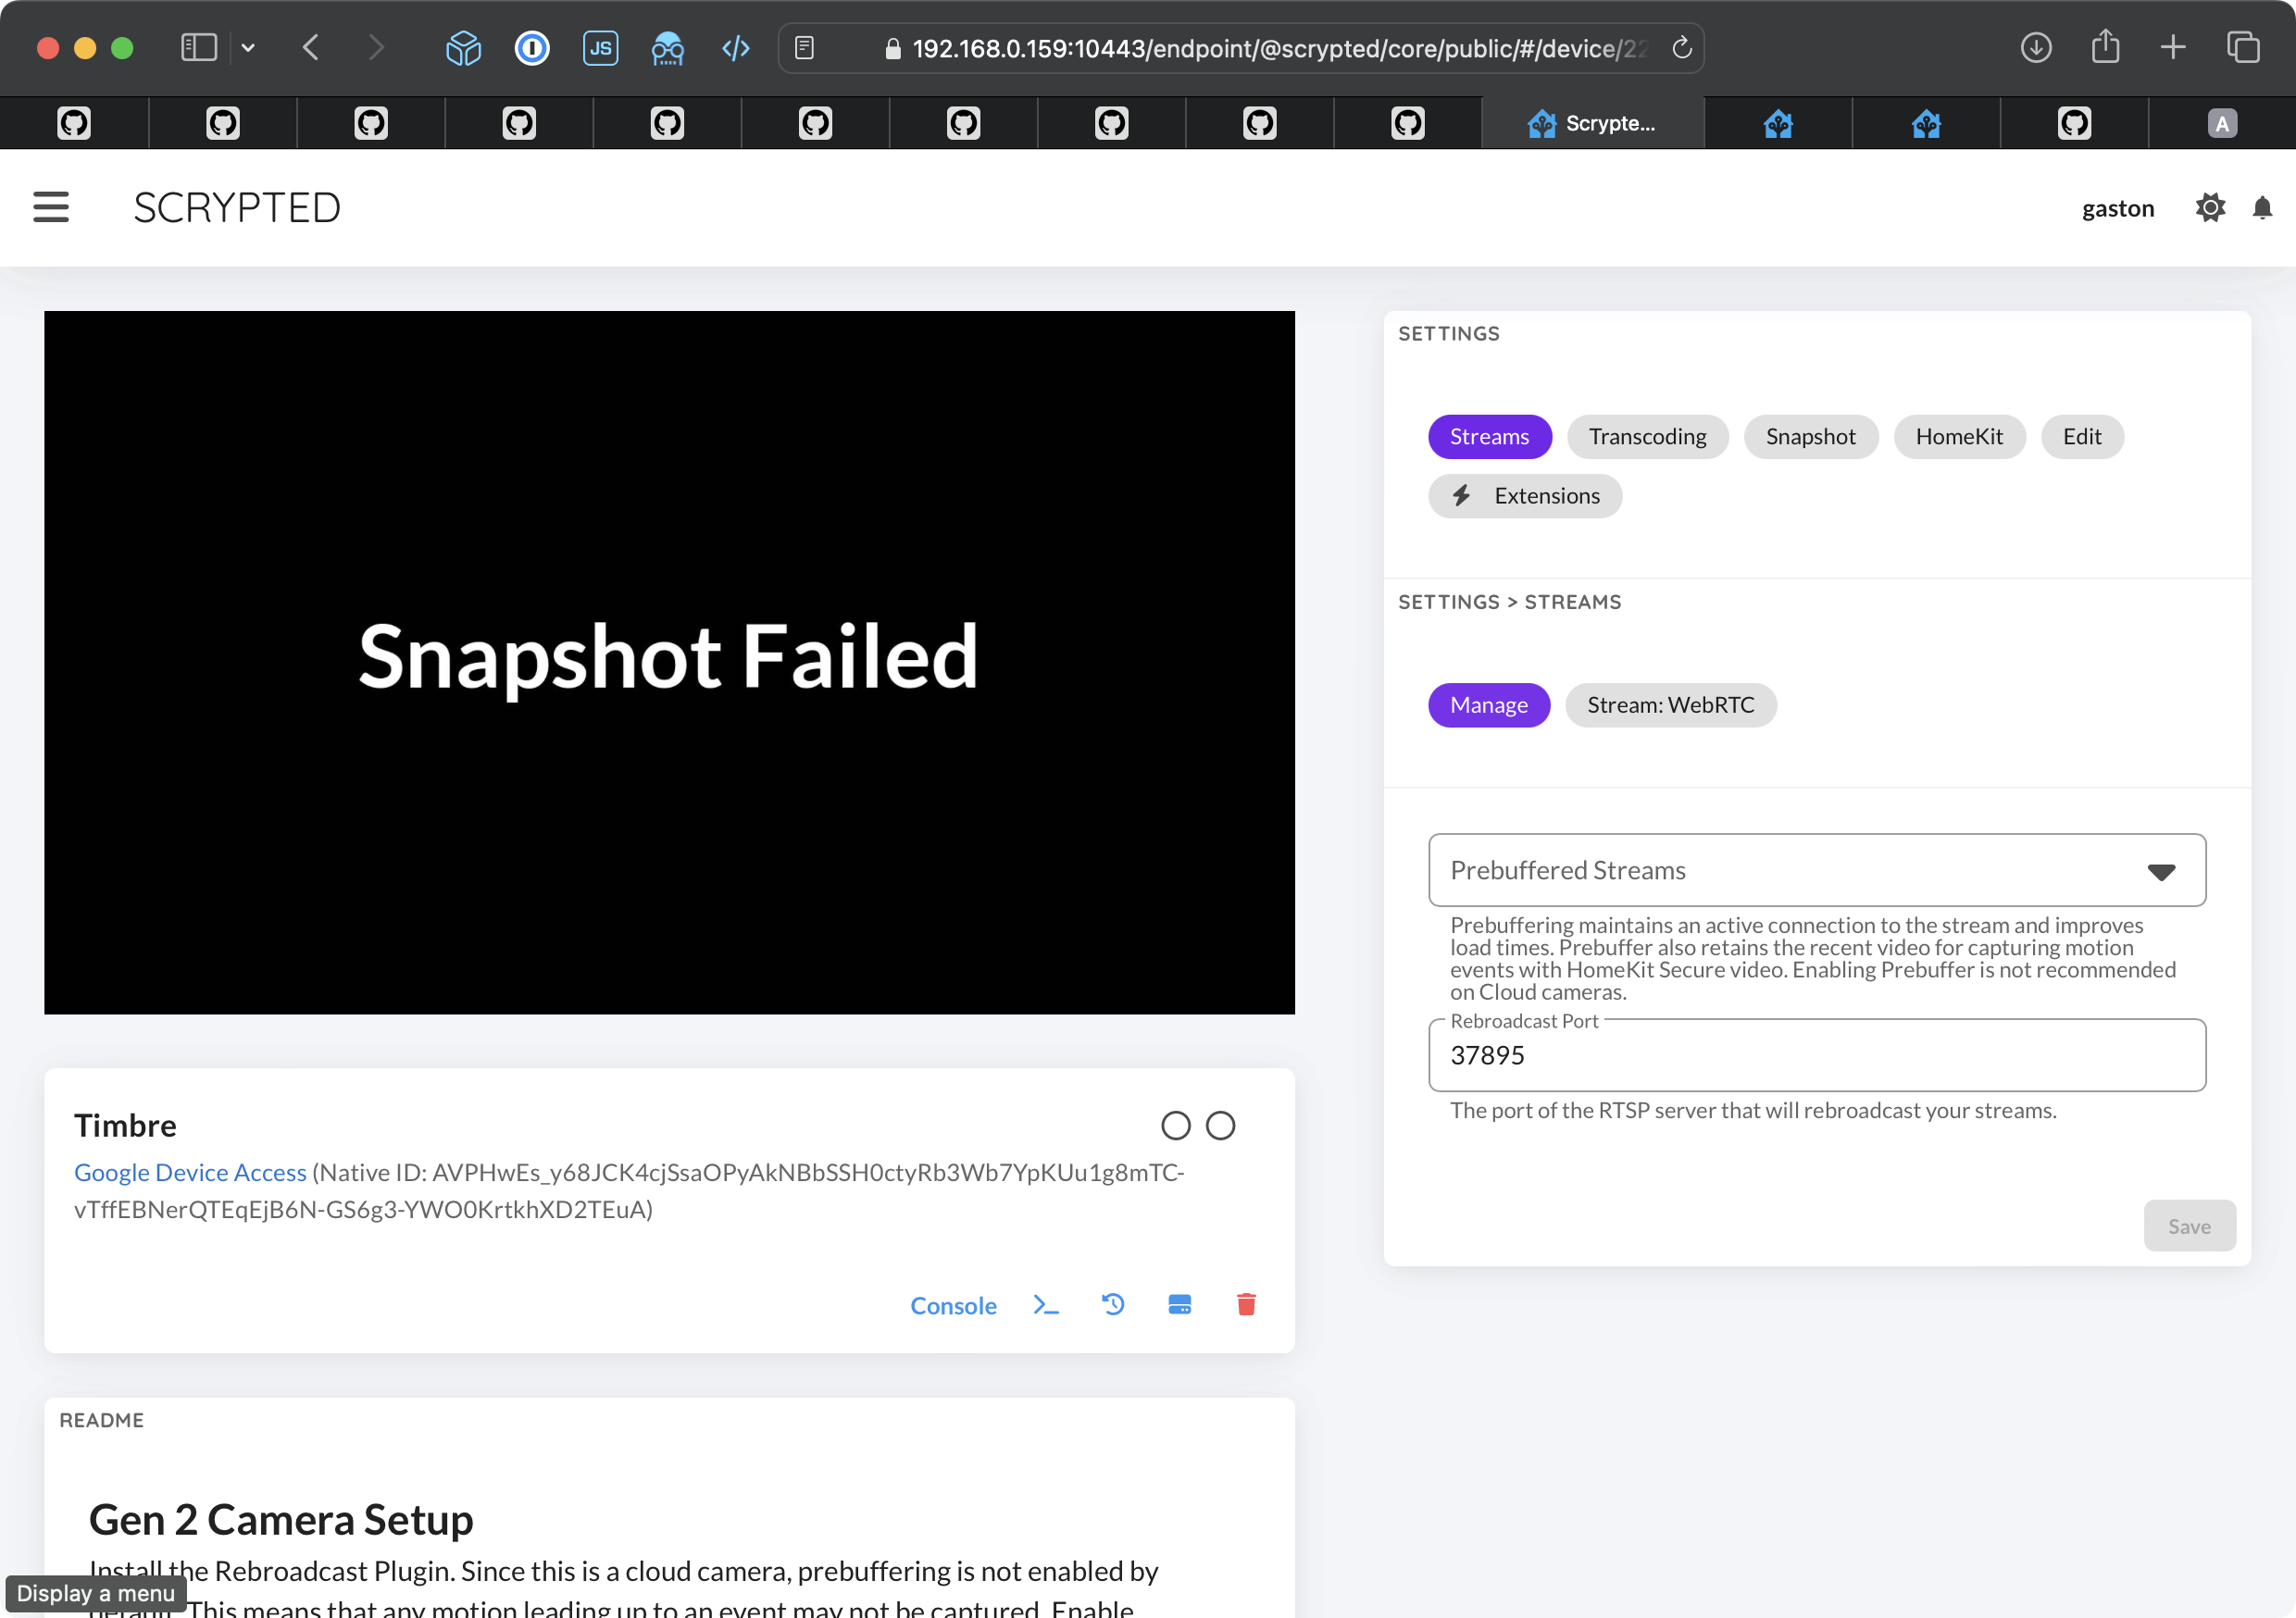
Task: Open the Google Device Access link
Action: (189, 1172)
